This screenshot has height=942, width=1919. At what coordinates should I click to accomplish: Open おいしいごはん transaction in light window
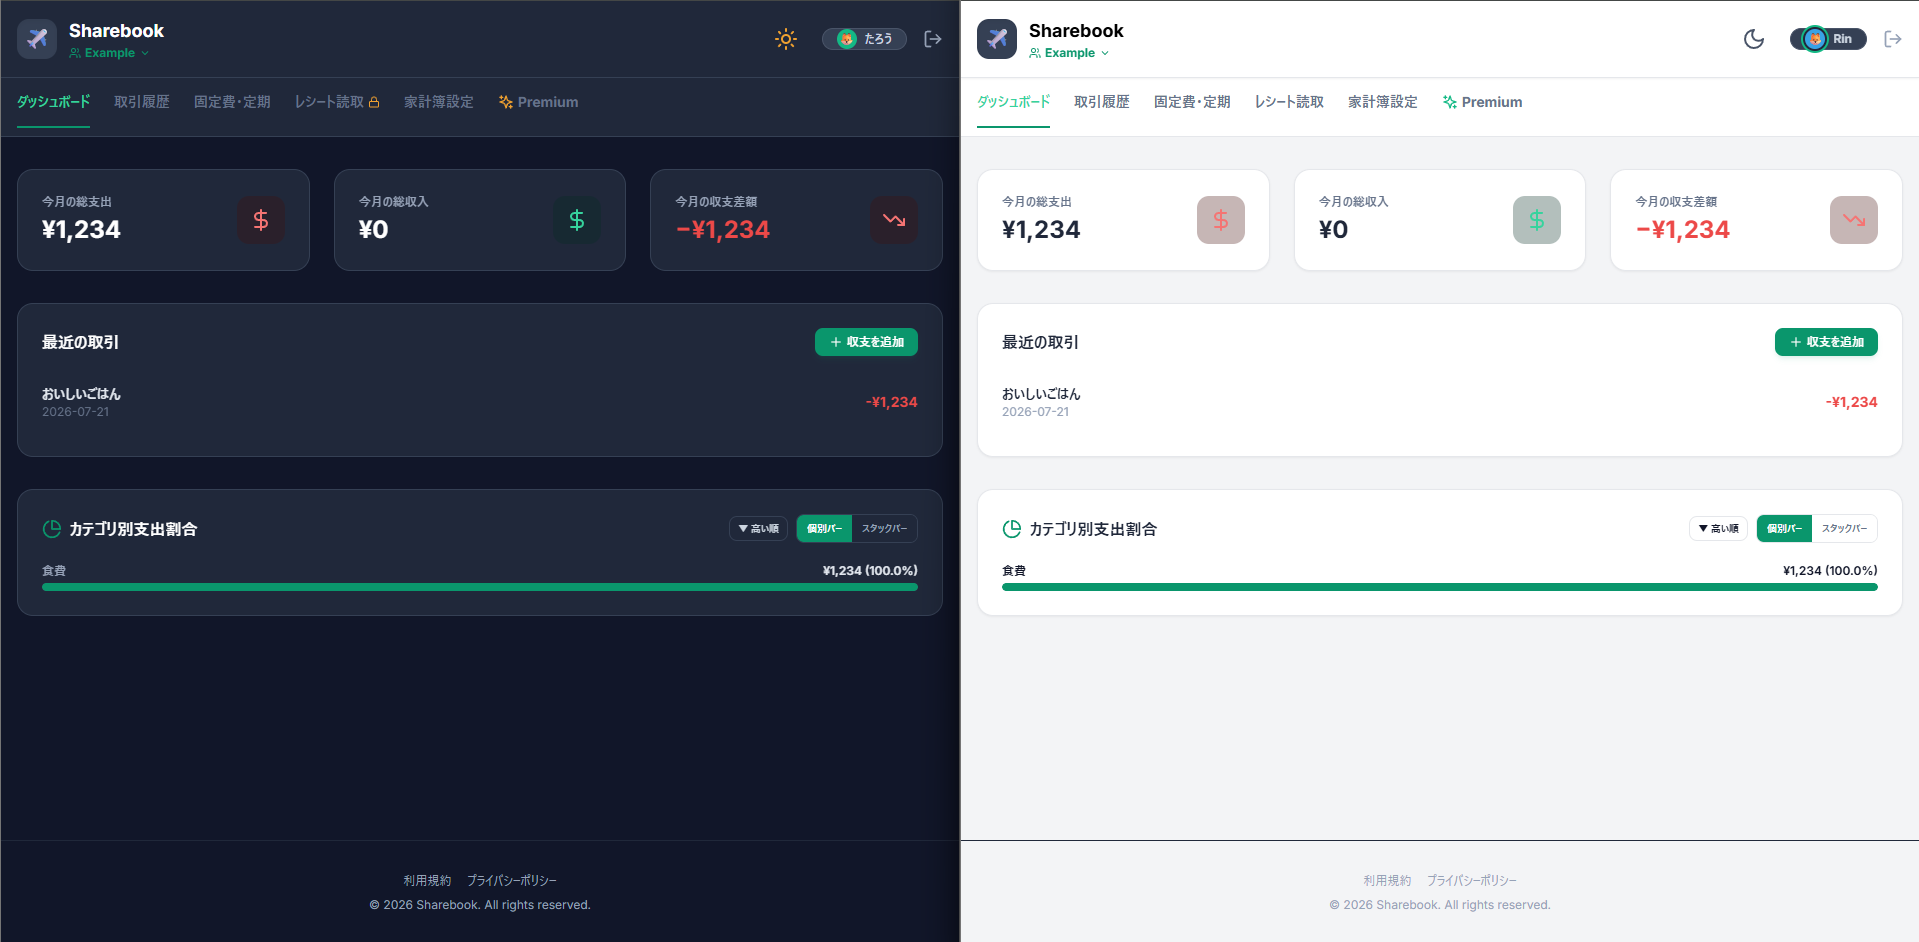click(1440, 402)
